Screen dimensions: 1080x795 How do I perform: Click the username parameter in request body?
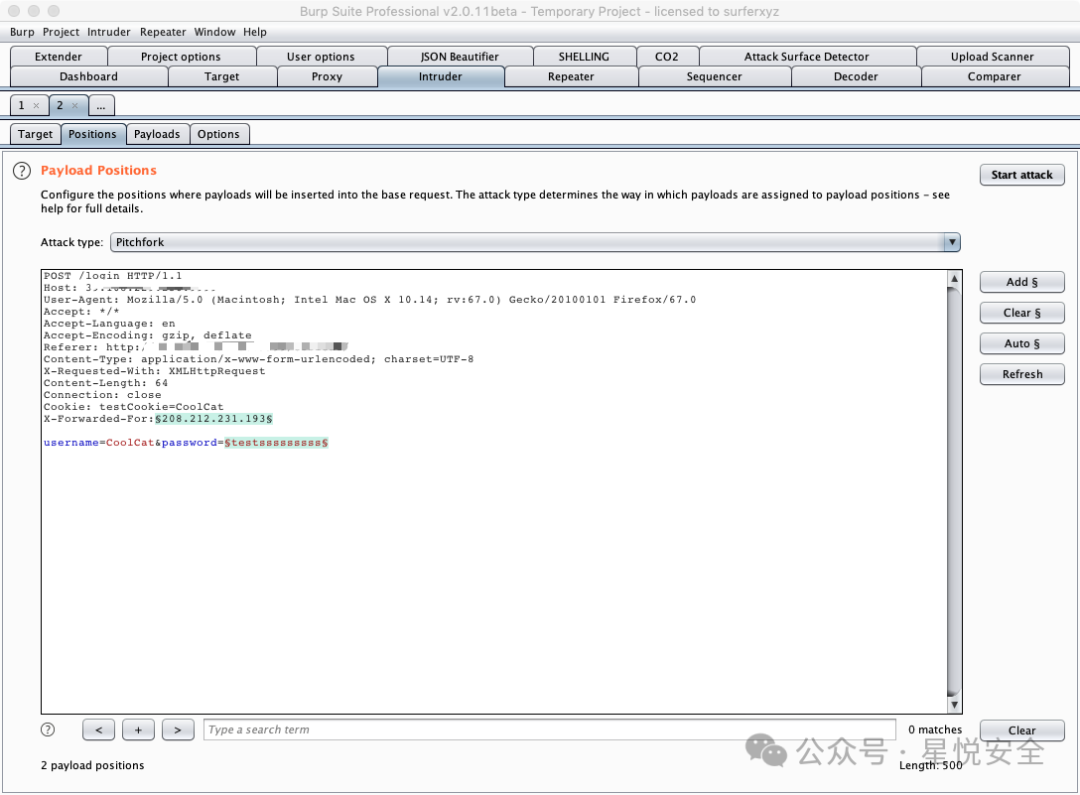pyautogui.click(x=71, y=443)
